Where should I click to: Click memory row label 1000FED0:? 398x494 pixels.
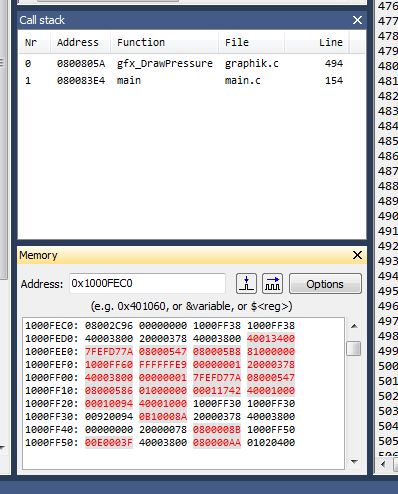click(52, 338)
